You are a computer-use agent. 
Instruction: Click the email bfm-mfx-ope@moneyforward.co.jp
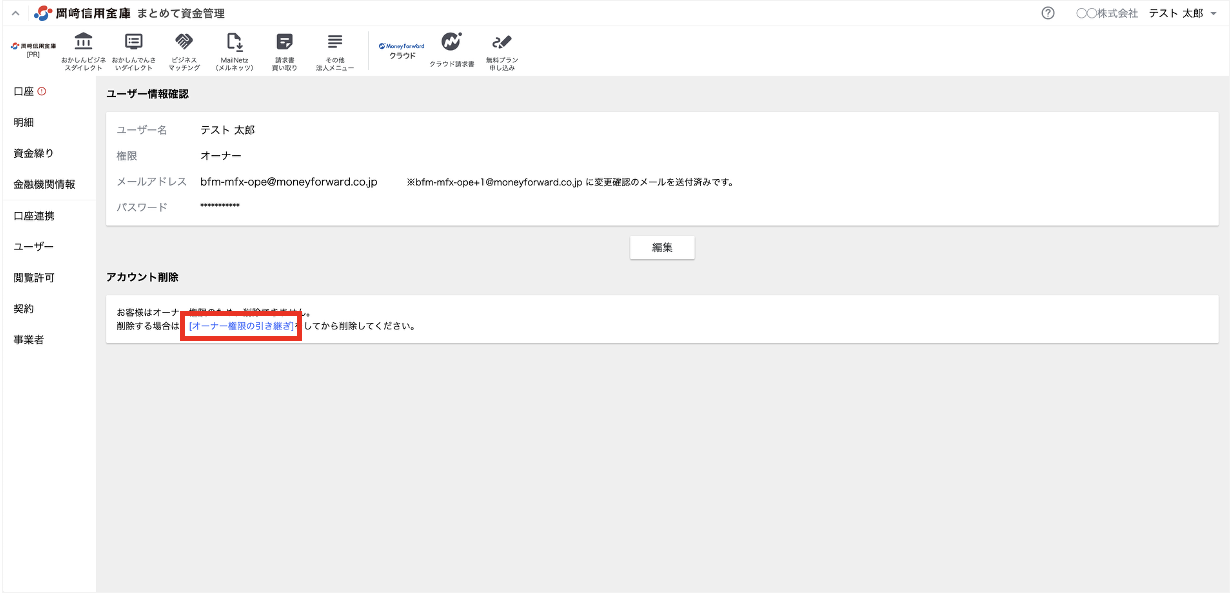[289, 182]
